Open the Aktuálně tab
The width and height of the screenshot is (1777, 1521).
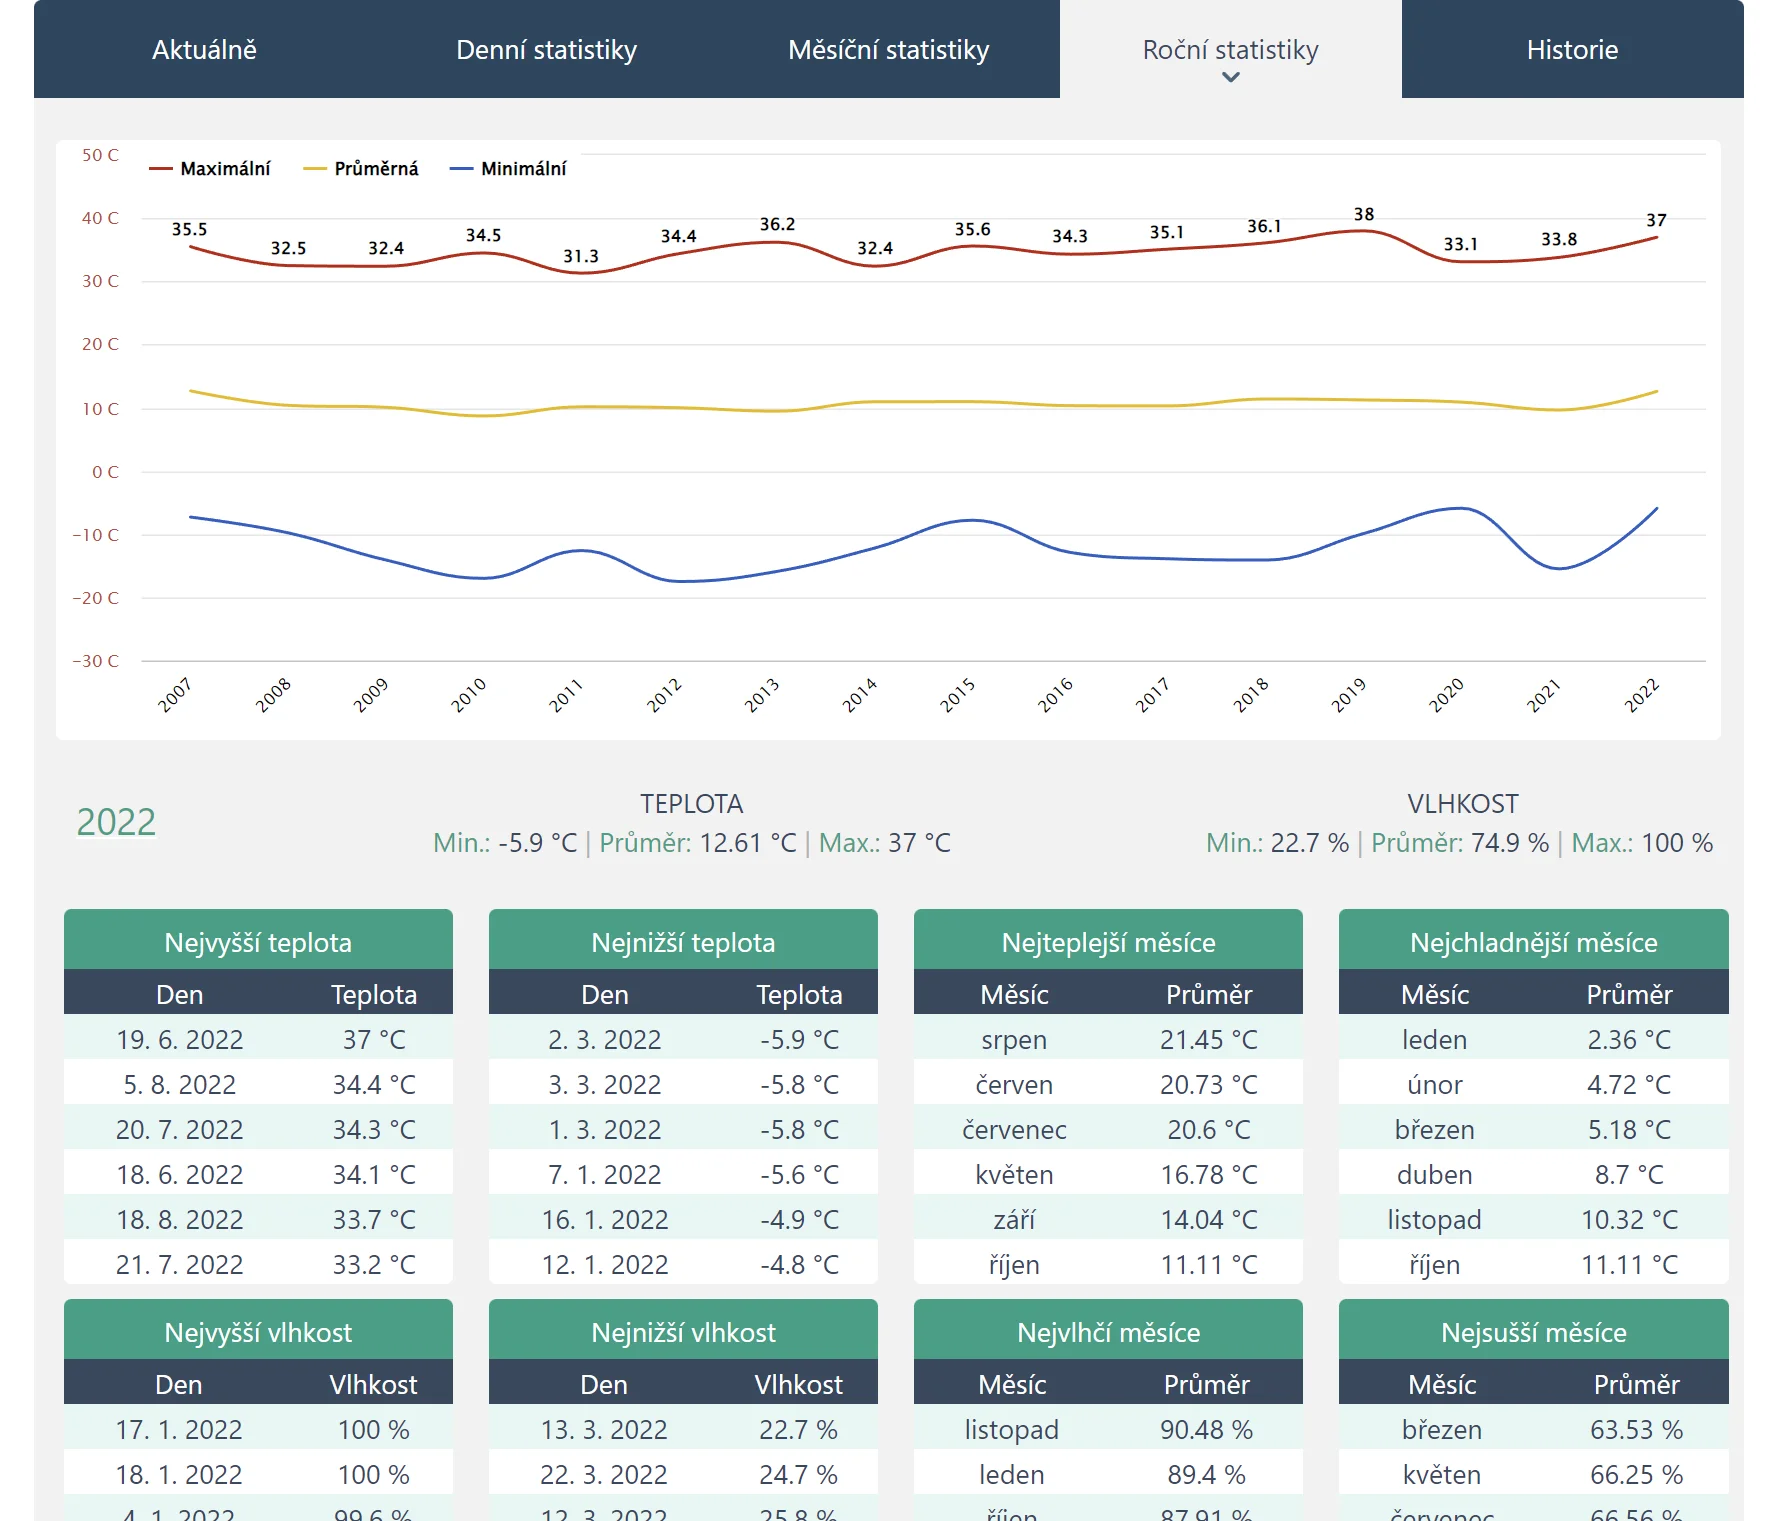click(x=204, y=50)
